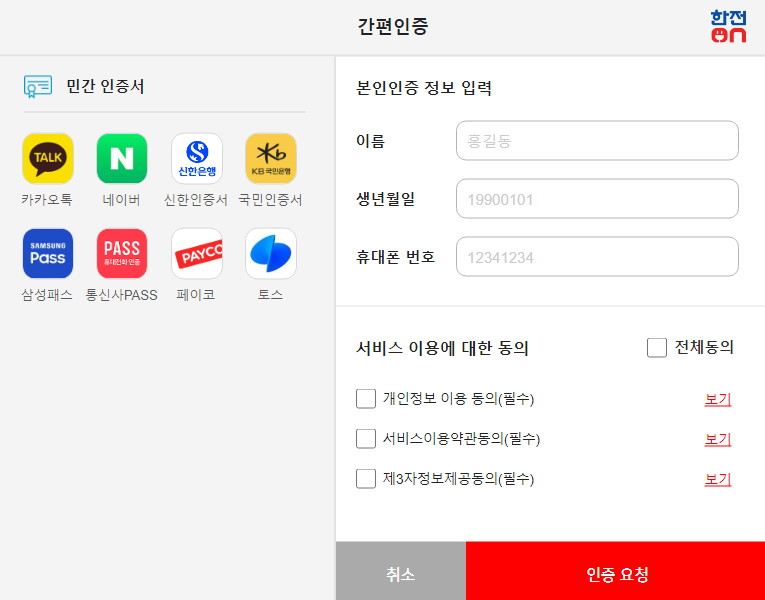Click the 전체동의 label text
The height and width of the screenshot is (600, 765).
704,347
